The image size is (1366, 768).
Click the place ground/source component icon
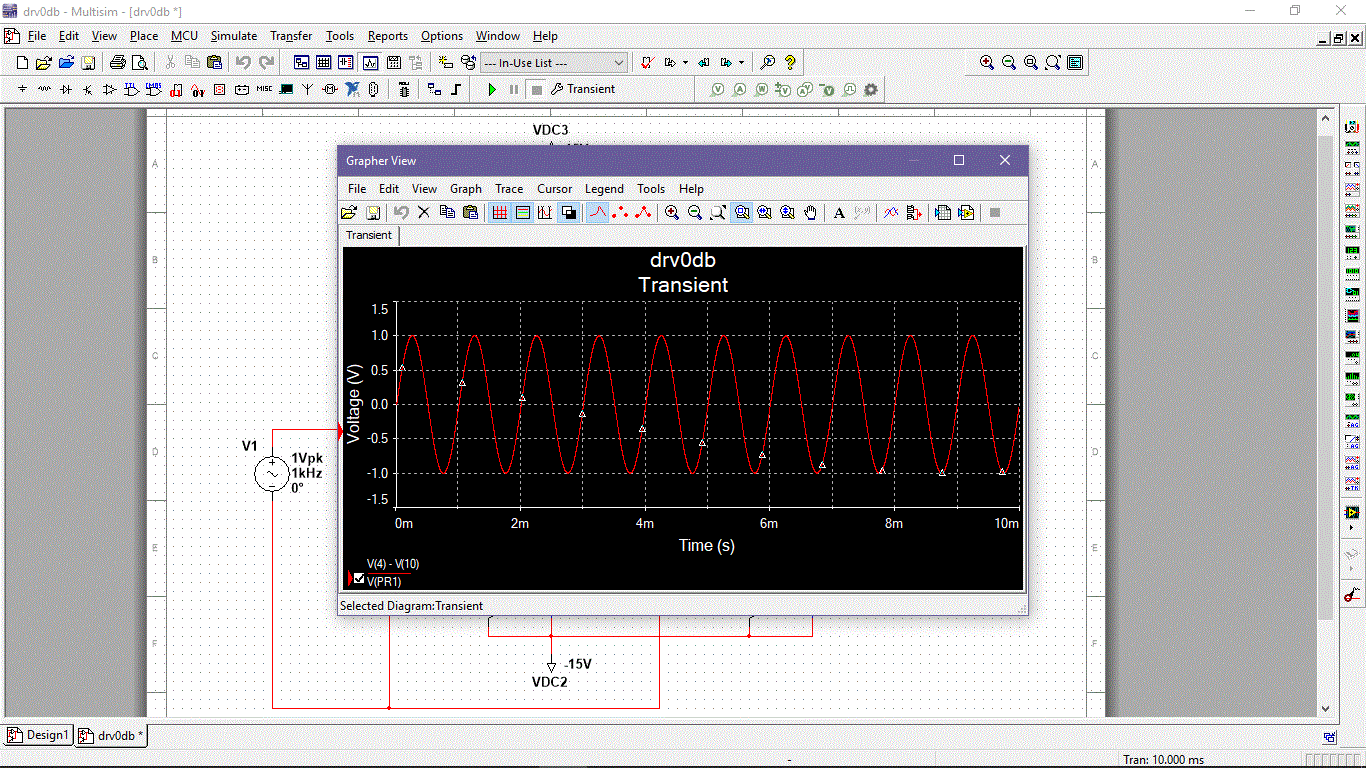22,90
